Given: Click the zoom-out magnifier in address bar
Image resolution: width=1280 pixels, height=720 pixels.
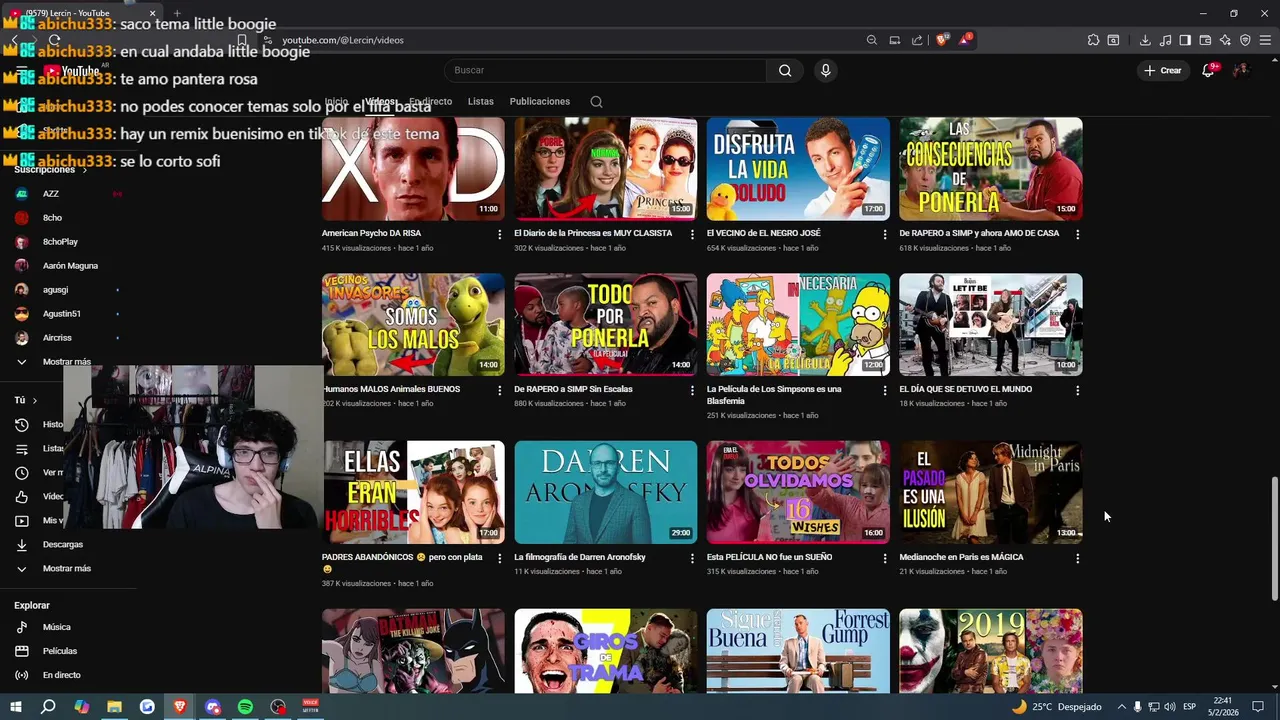Looking at the screenshot, I should (x=871, y=40).
